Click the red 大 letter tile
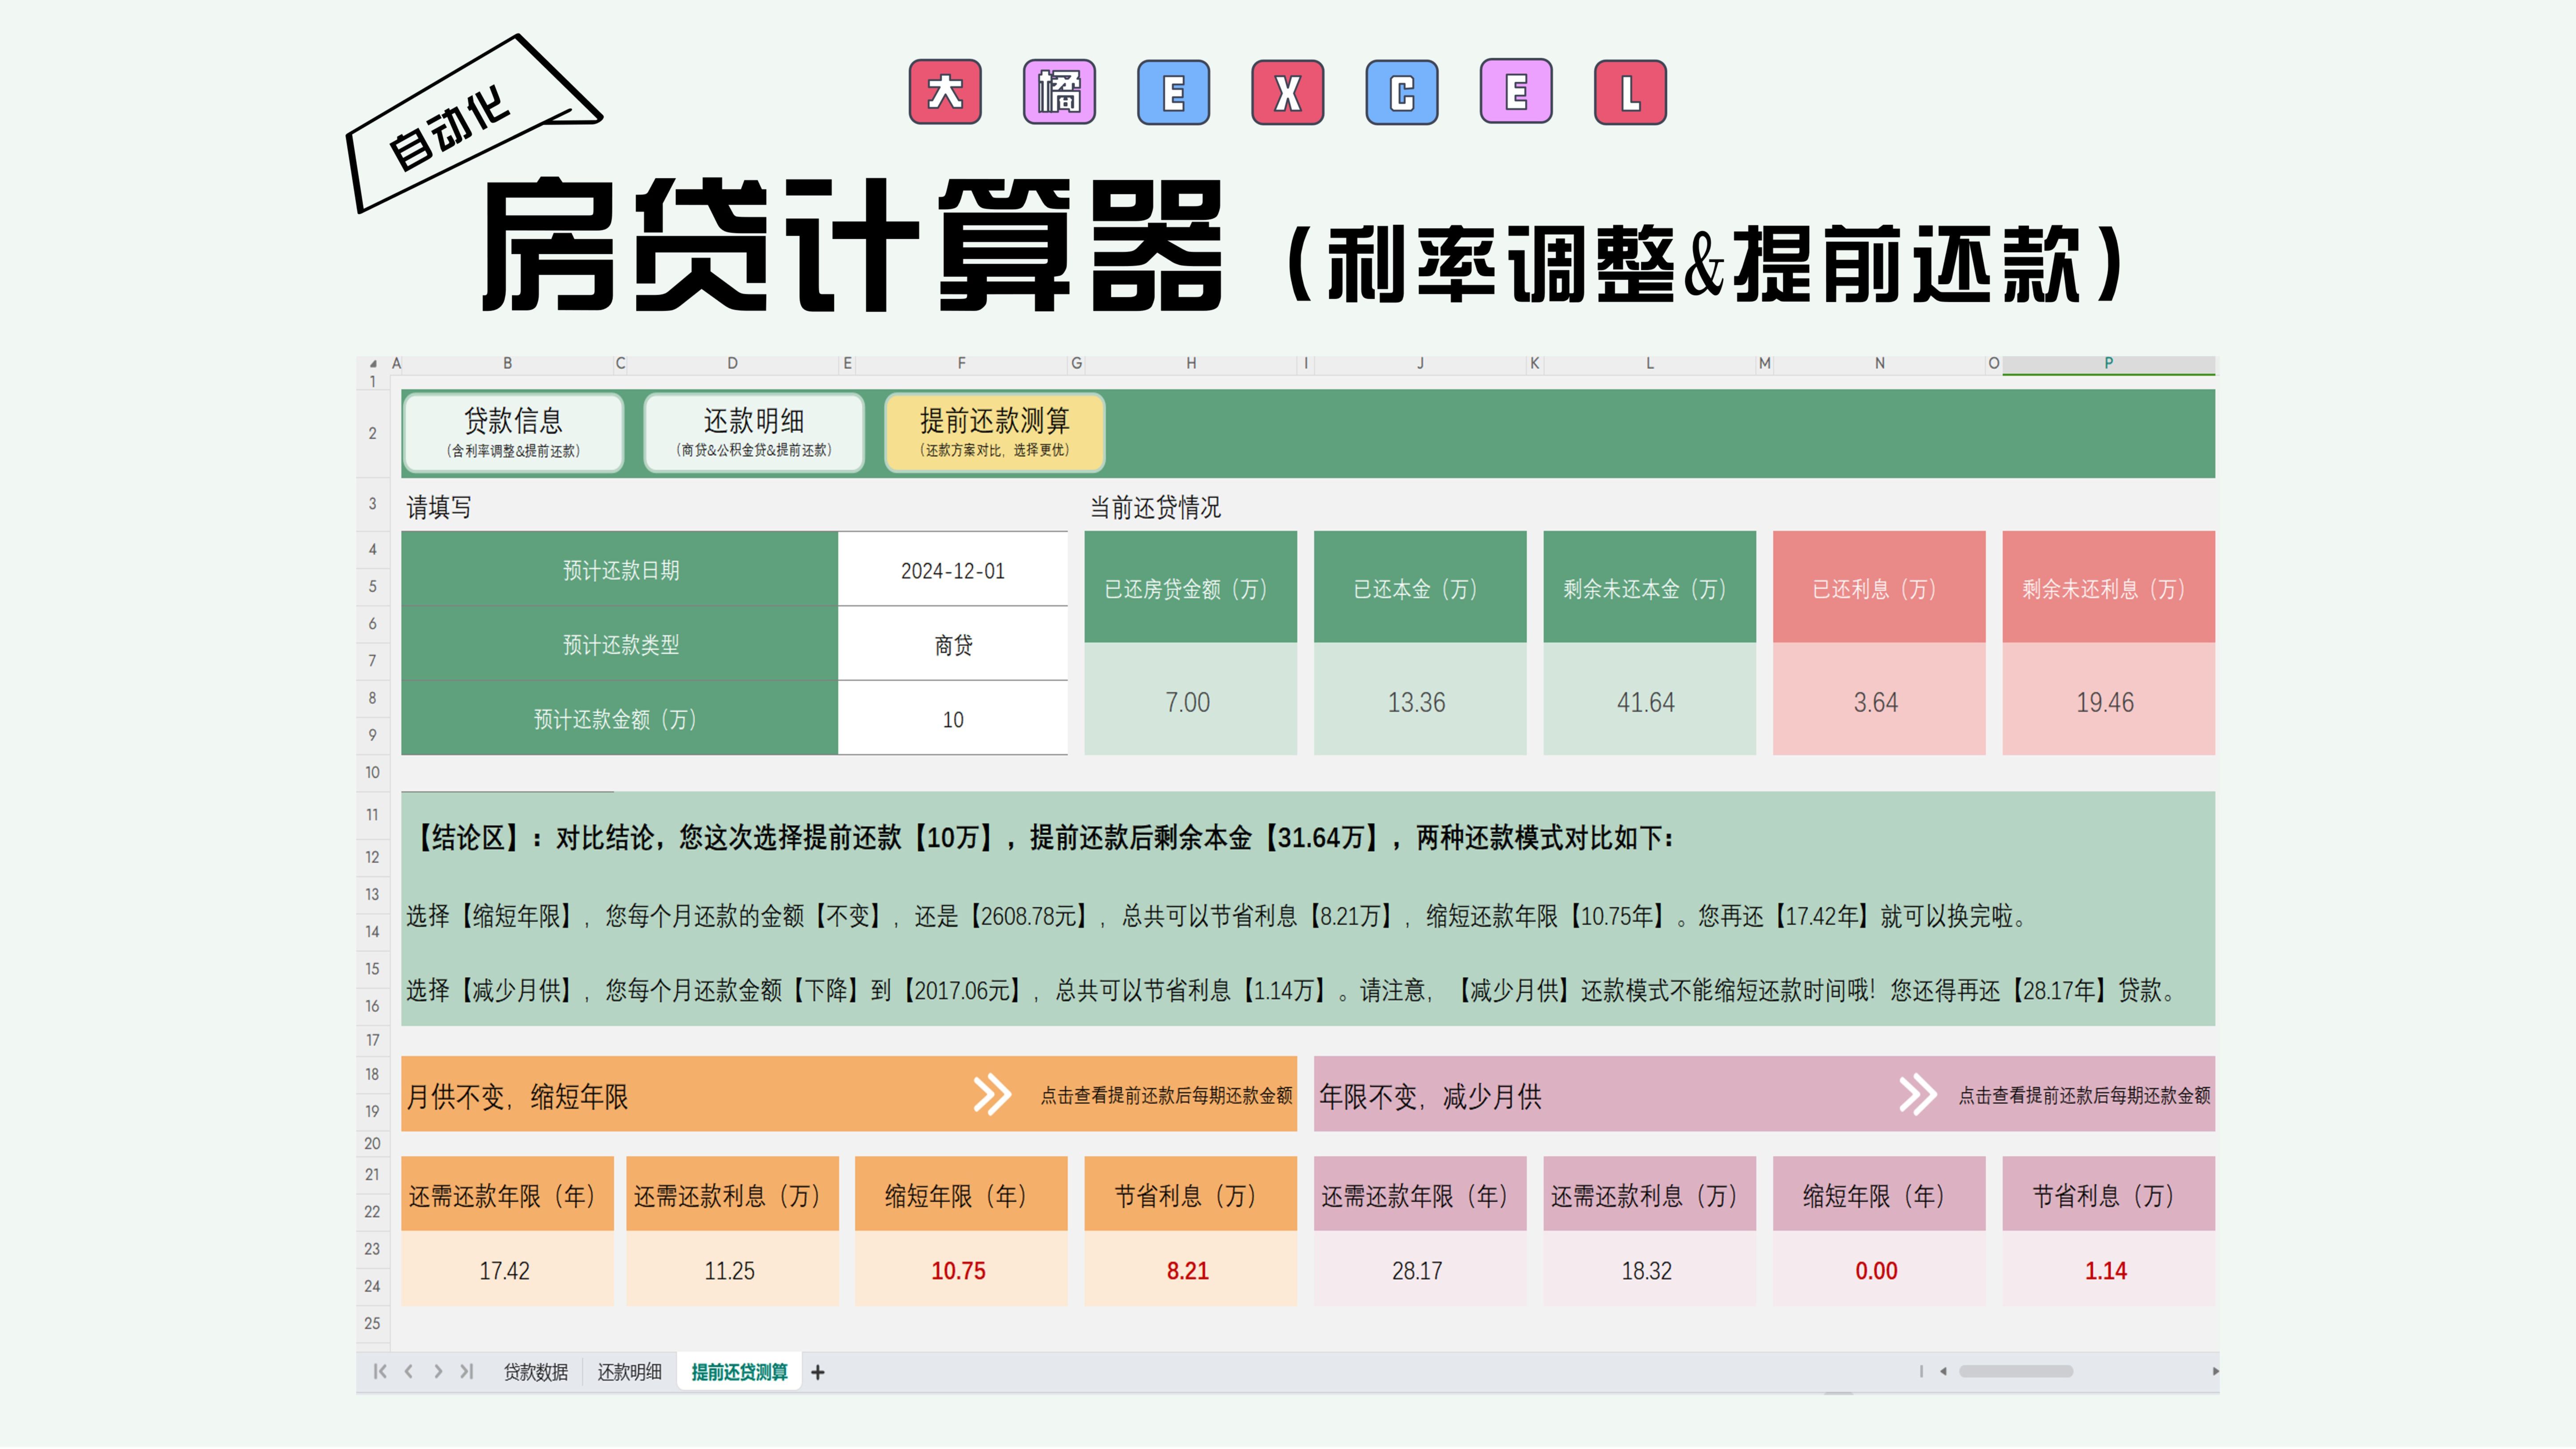Viewport: 2576px width, 1449px height. 945,92
